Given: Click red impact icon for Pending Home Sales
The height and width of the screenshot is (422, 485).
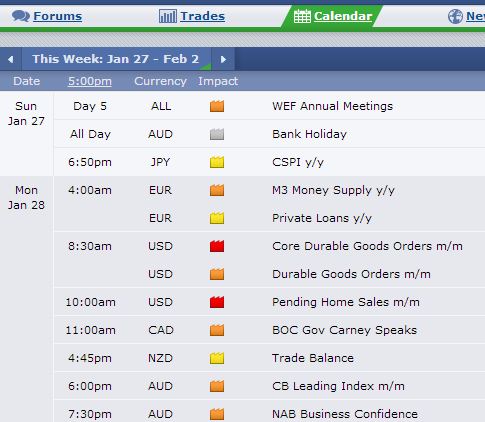Looking at the screenshot, I should coord(217,302).
